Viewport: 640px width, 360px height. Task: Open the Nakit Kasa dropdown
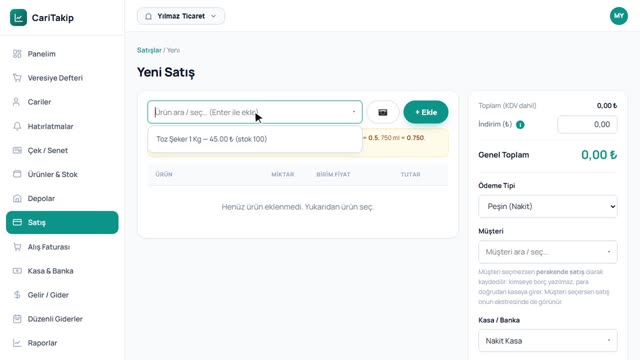tap(548, 341)
